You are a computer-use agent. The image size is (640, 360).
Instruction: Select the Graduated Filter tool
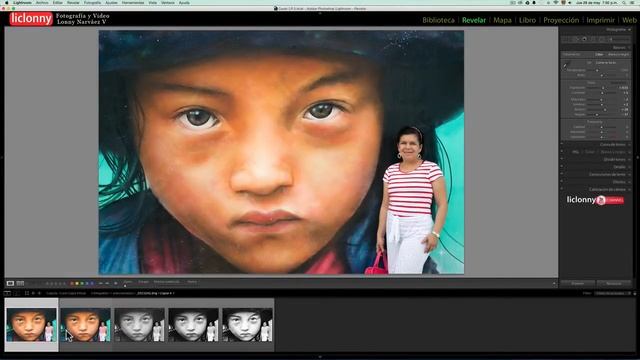coord(602,39)
